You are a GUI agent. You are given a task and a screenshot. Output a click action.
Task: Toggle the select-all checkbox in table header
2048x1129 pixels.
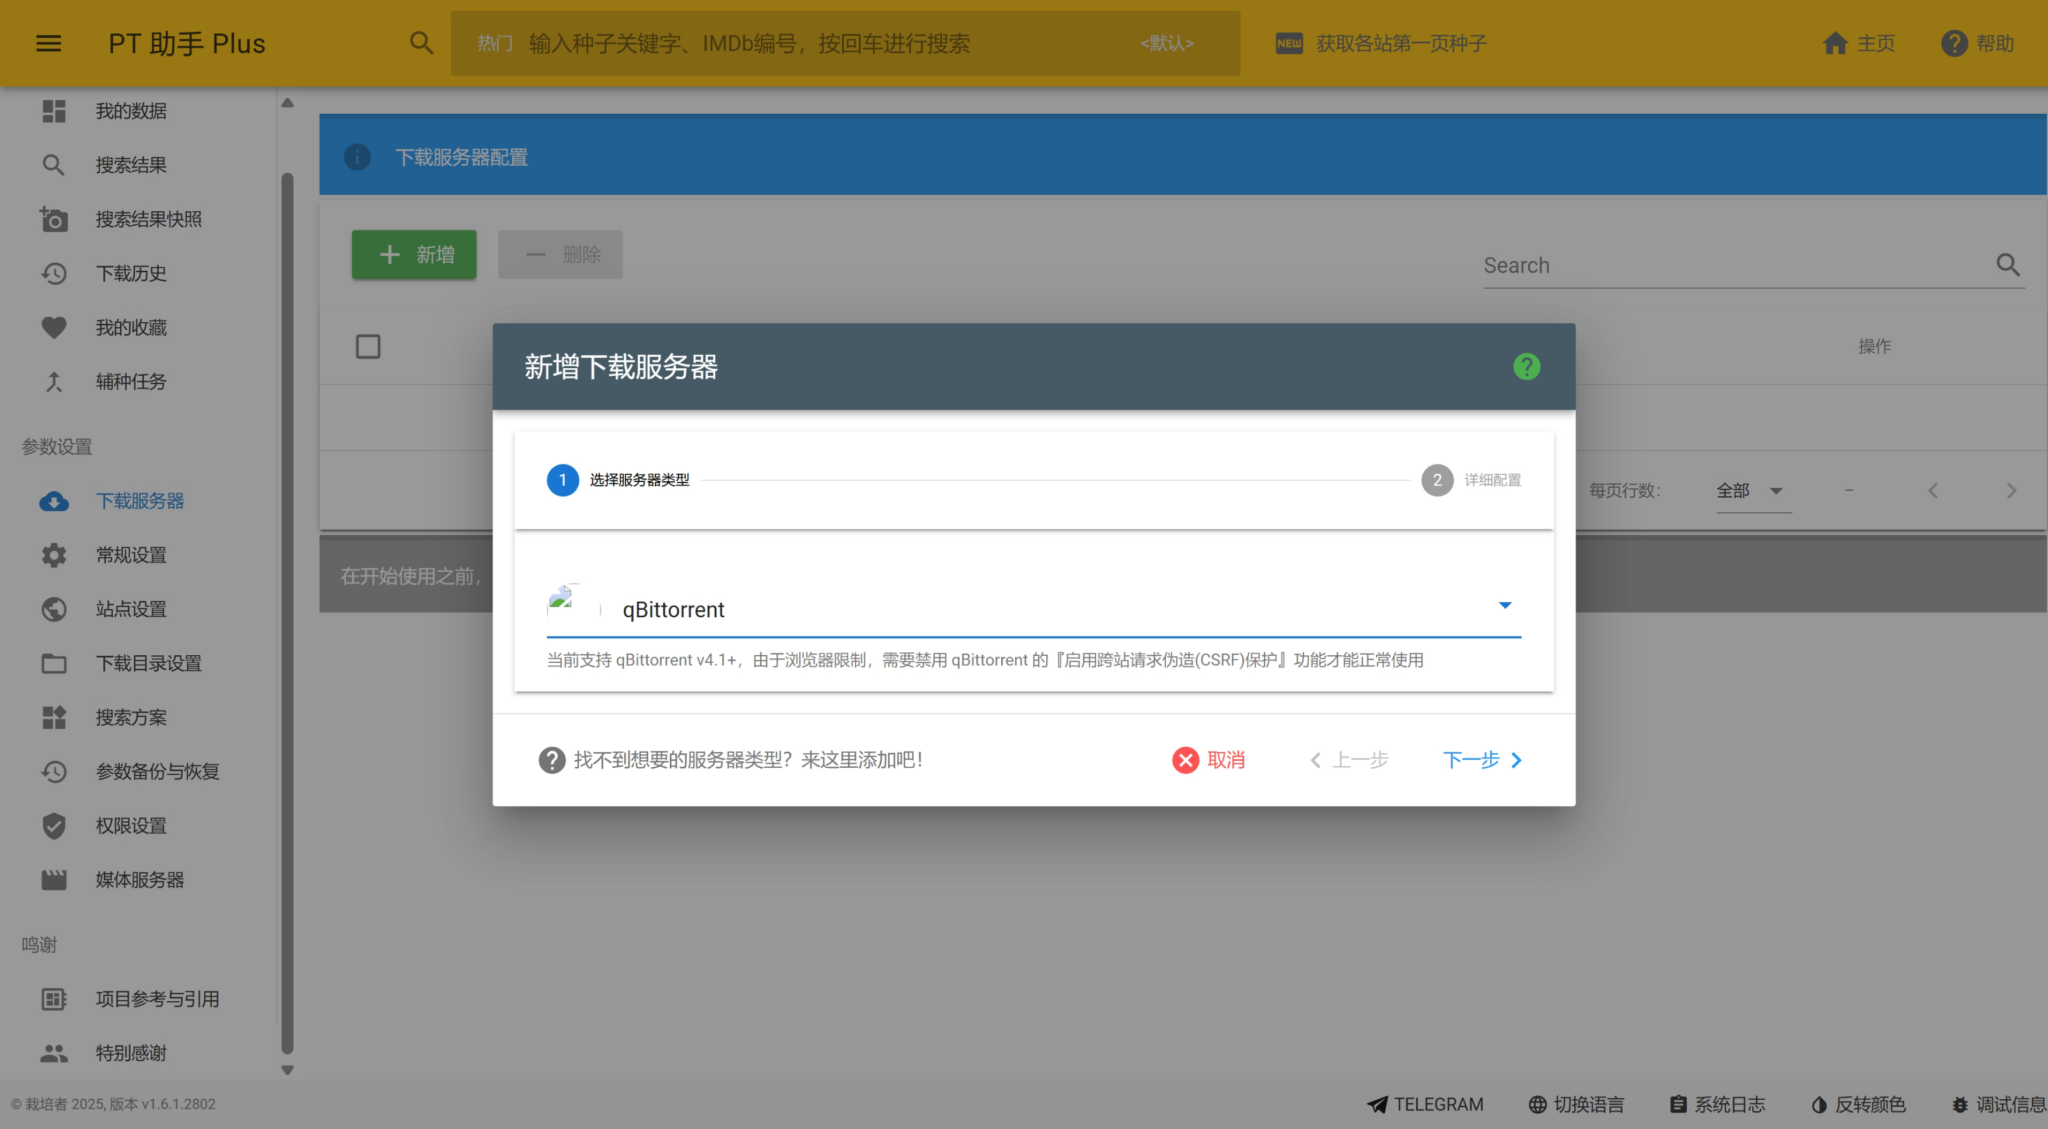pyautogui.click(x=368, y=347)
